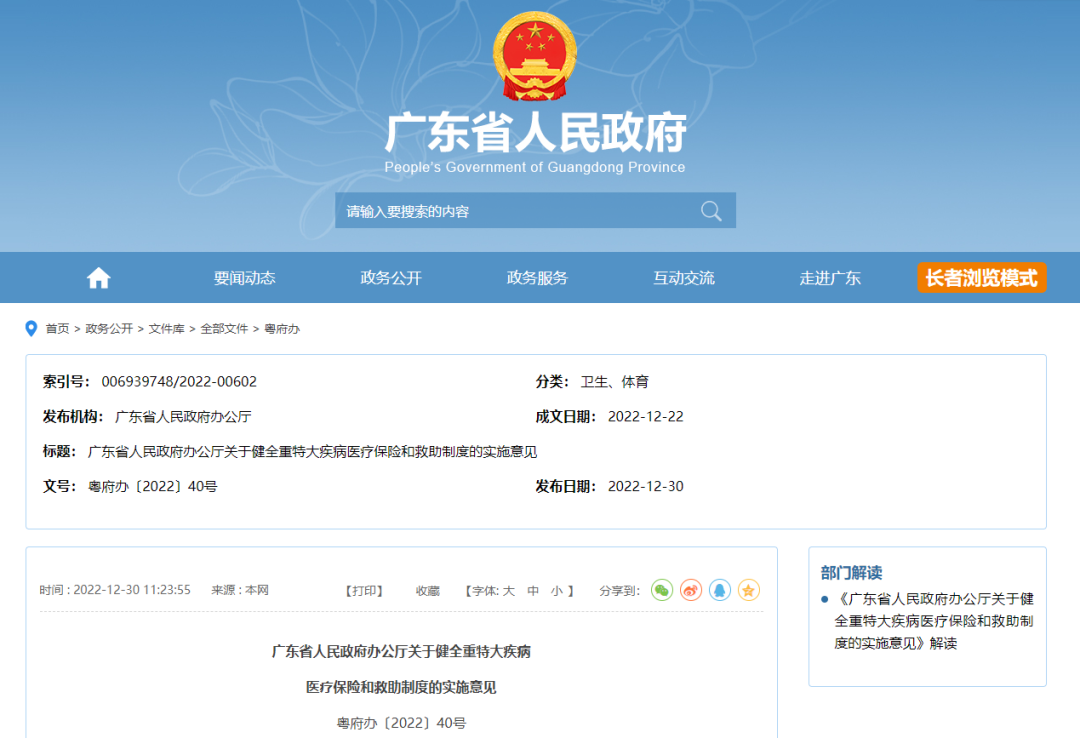This screenshot has height=738, width=1080.
Task: Enable 长者浏览模式 with the orange button
Action: 981,278
